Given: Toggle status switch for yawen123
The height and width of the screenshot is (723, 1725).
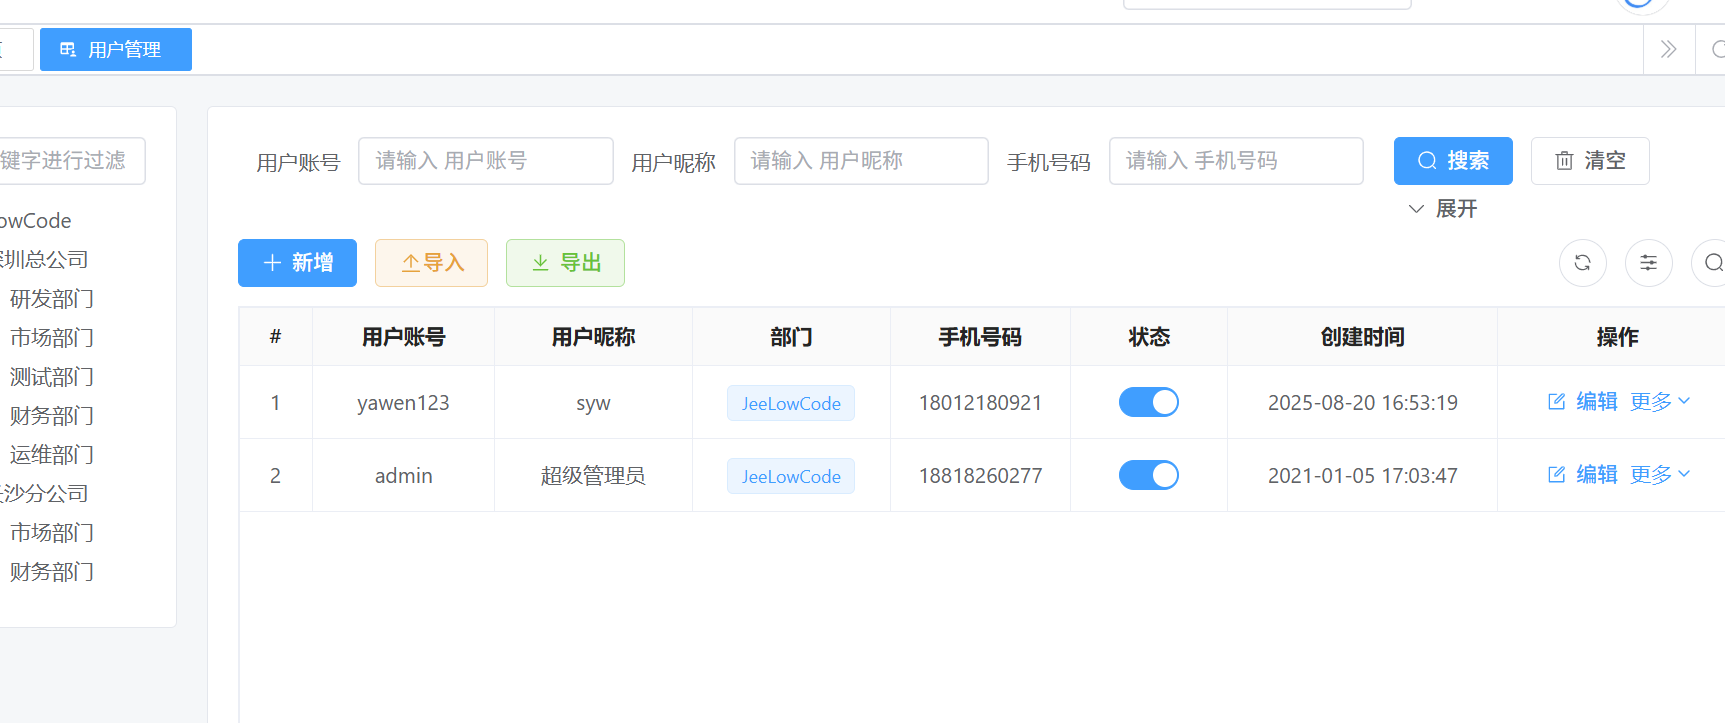Looking at the screenshot, I should 1148,402.
